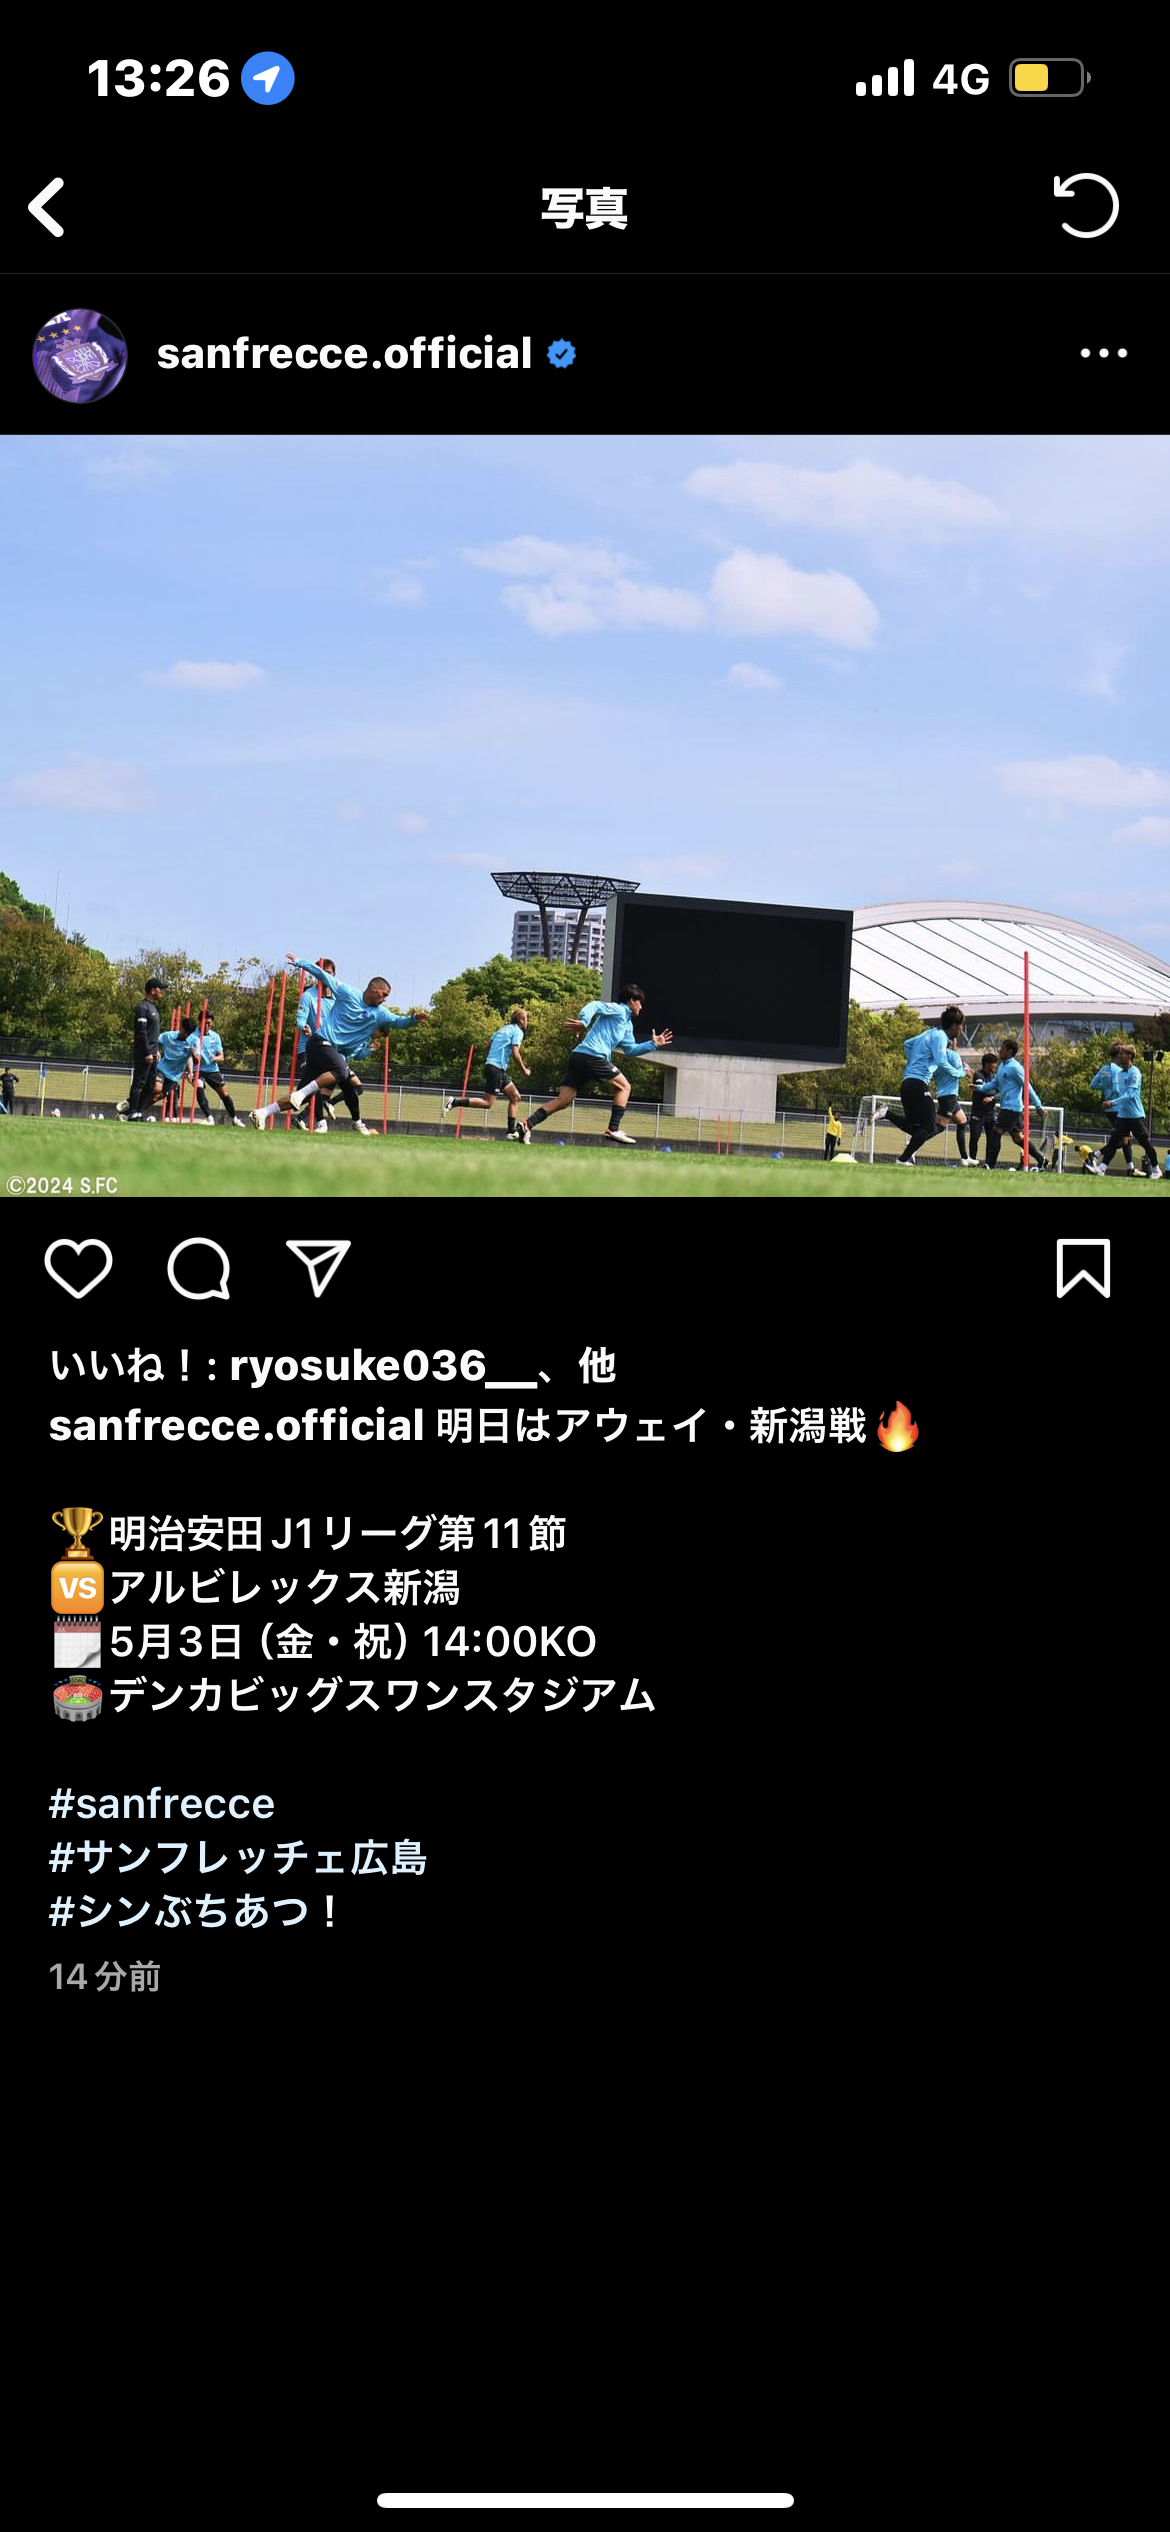
Task: Open the #サンフレッチェ広島 hashtag
Action: [x=238, y=1858]
